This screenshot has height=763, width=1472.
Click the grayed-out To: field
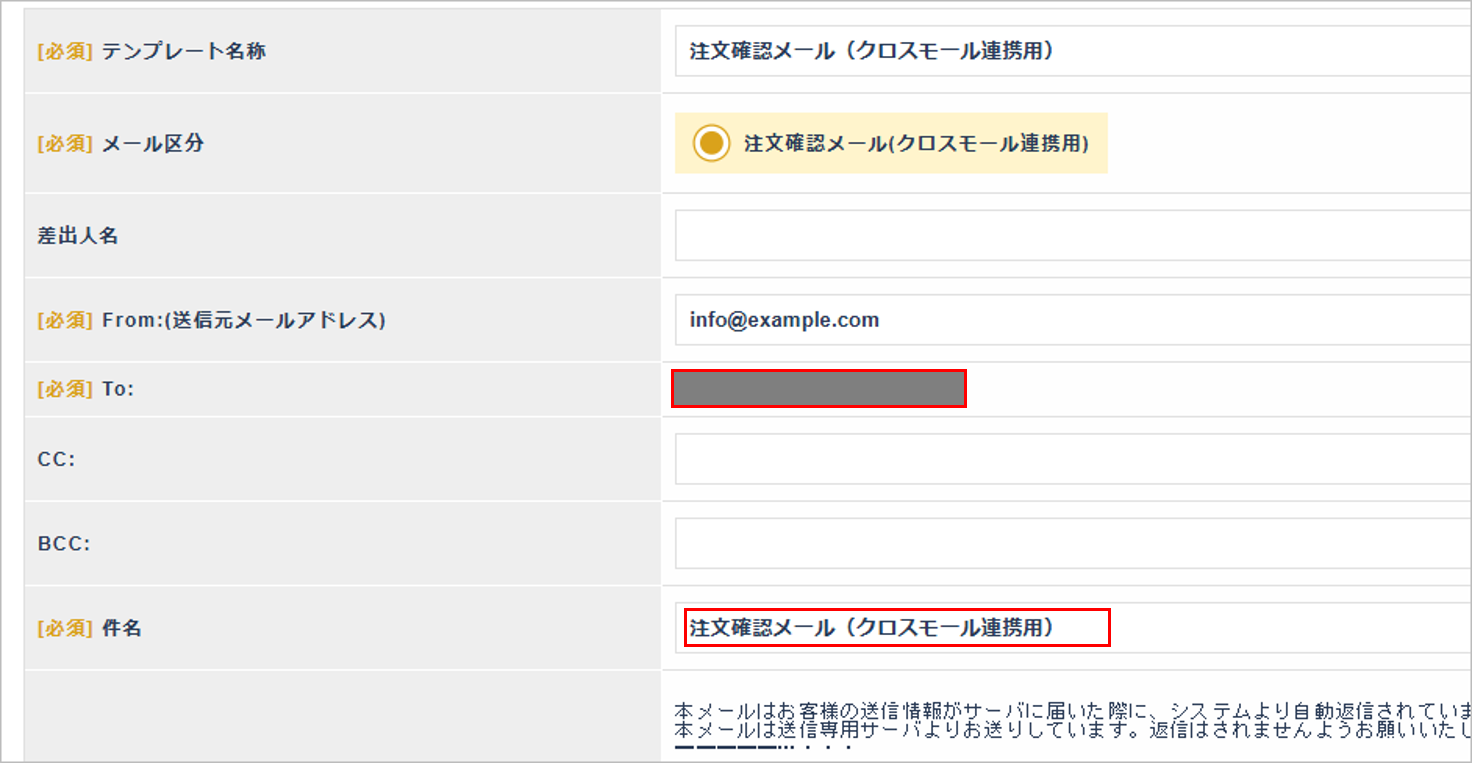818,389
